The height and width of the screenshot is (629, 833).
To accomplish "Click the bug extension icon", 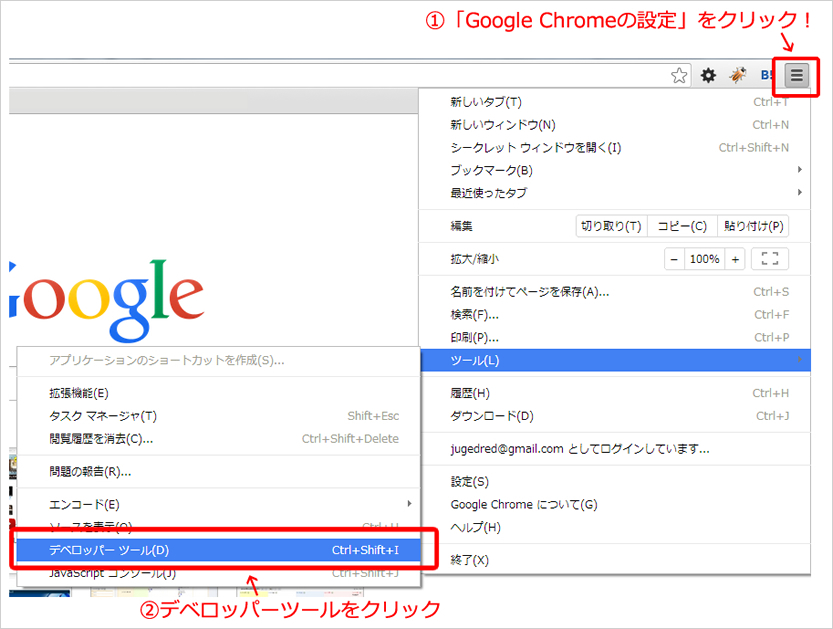I will 737,75.
